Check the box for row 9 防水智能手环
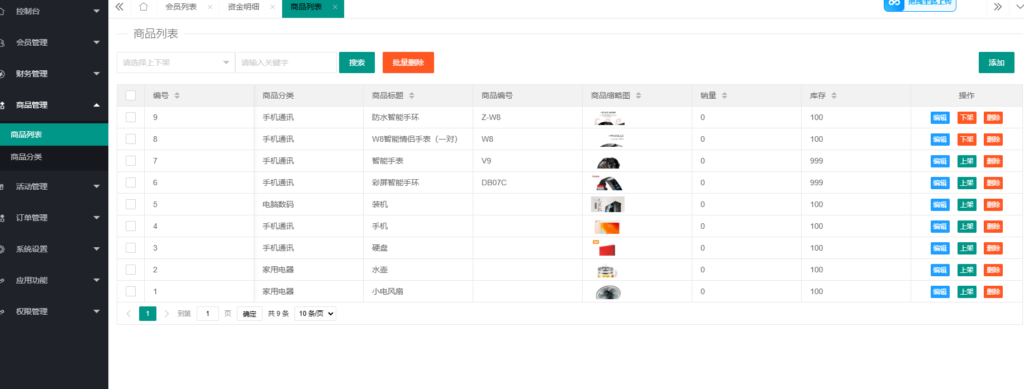 [131, 117]
